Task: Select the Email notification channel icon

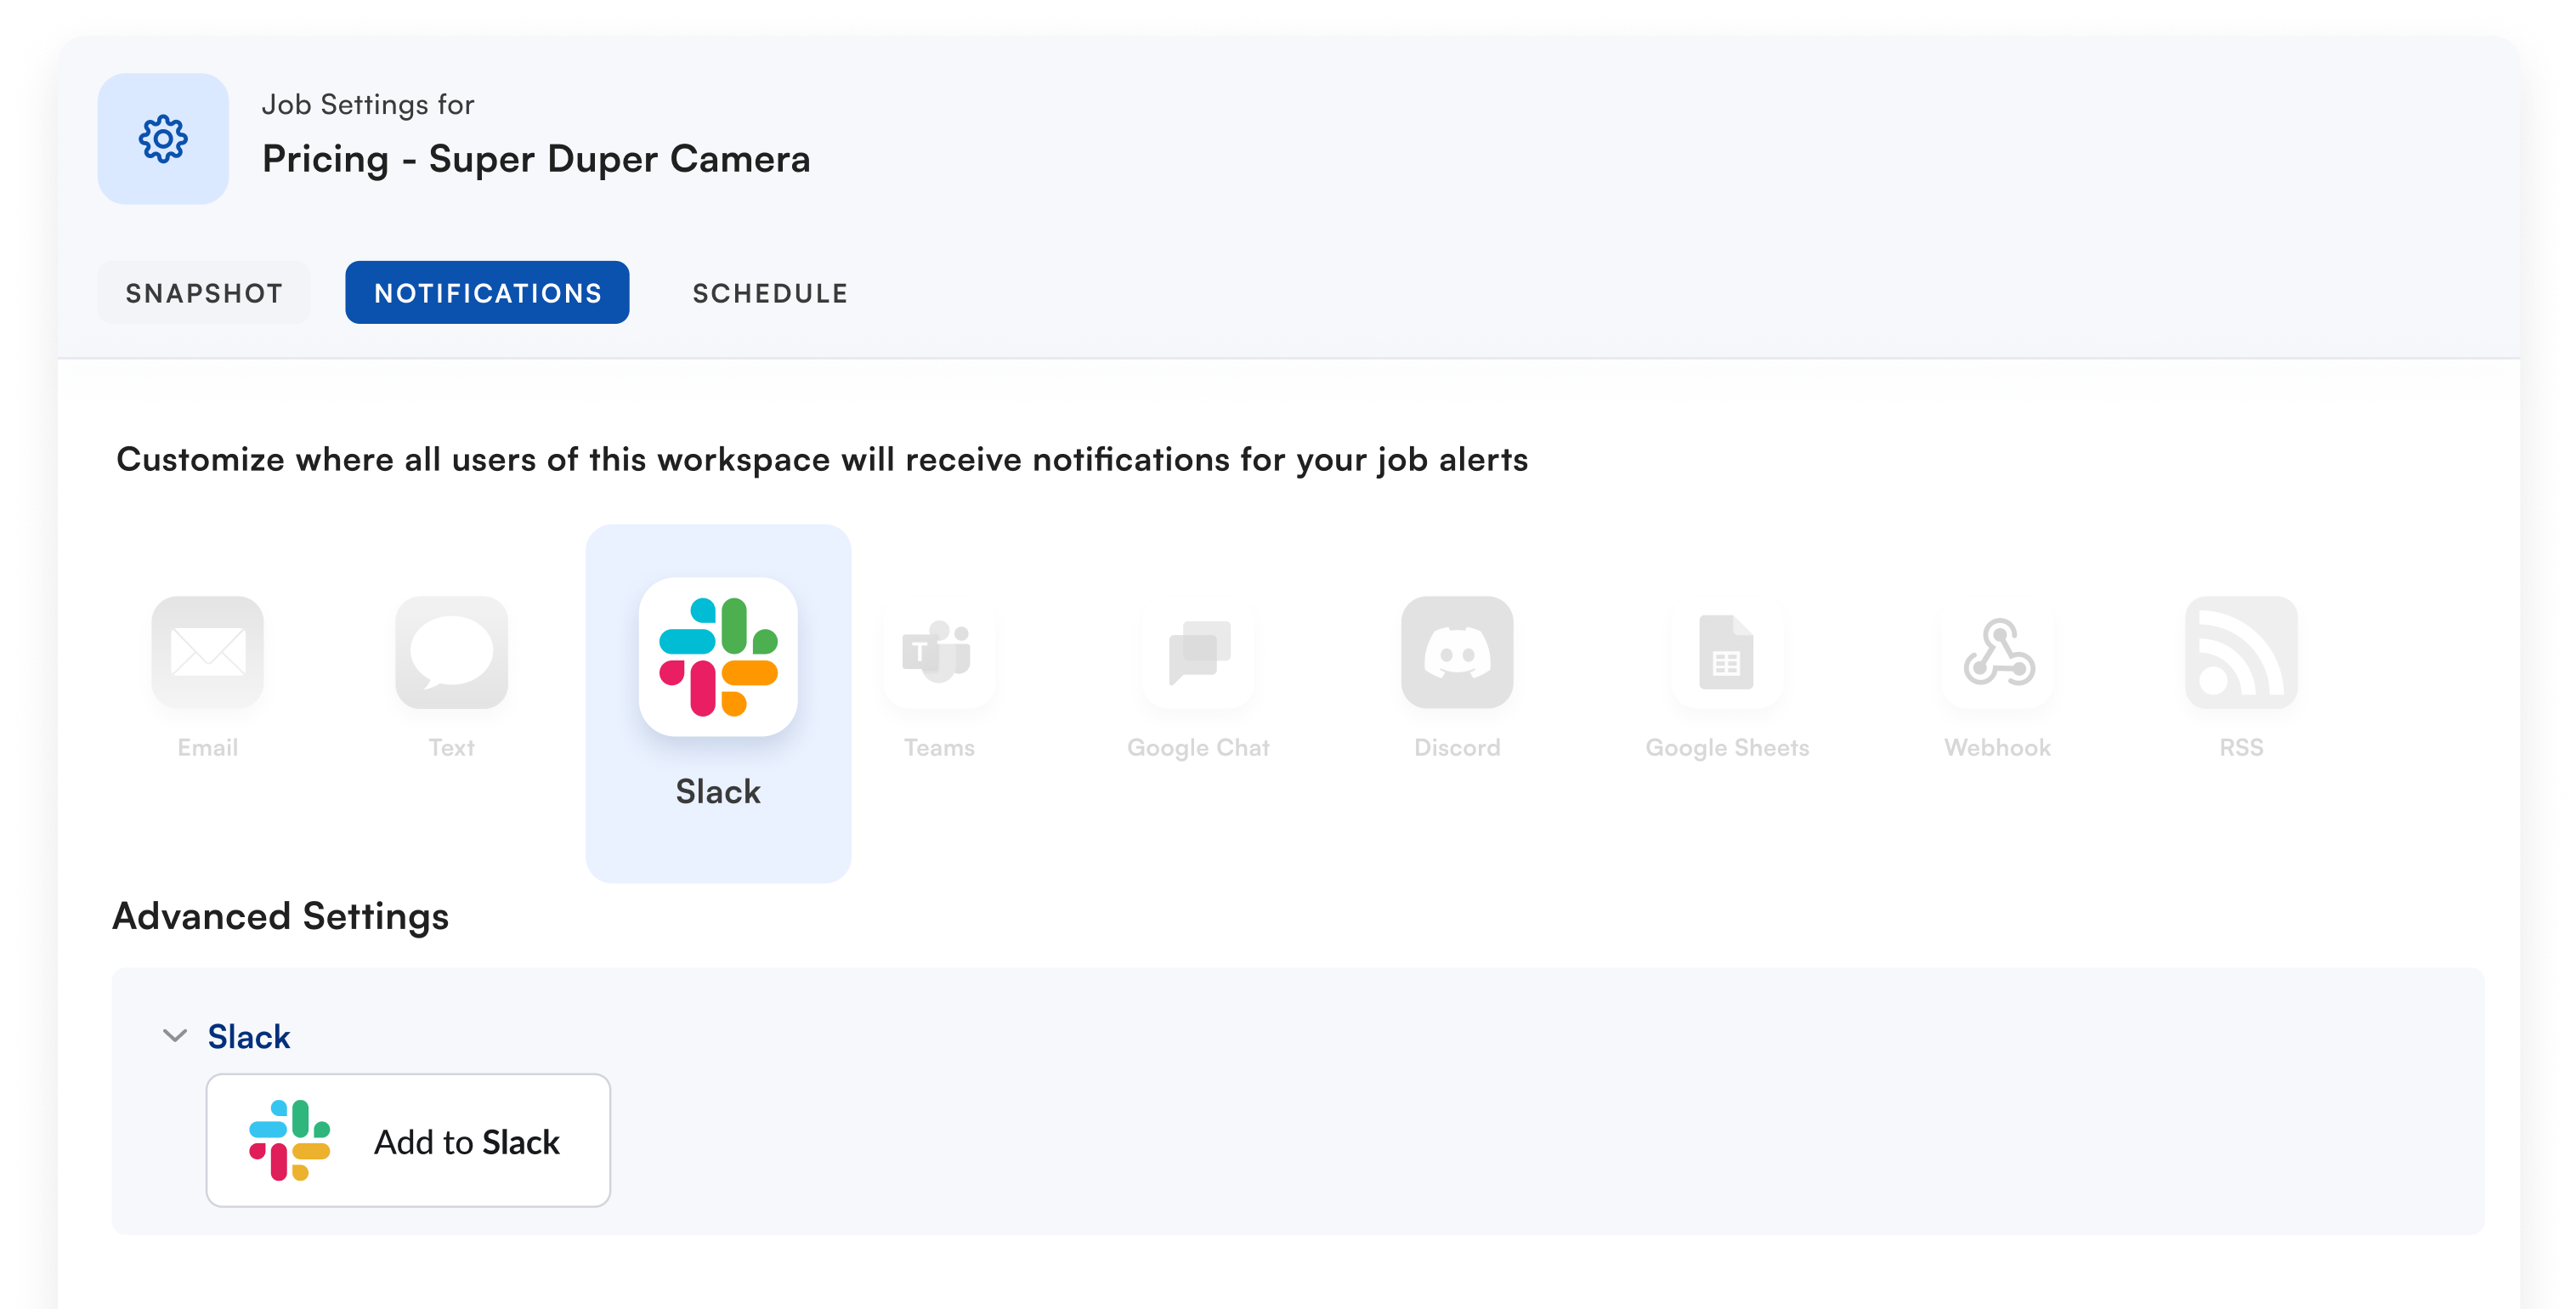Action: (x=207, y=653)
